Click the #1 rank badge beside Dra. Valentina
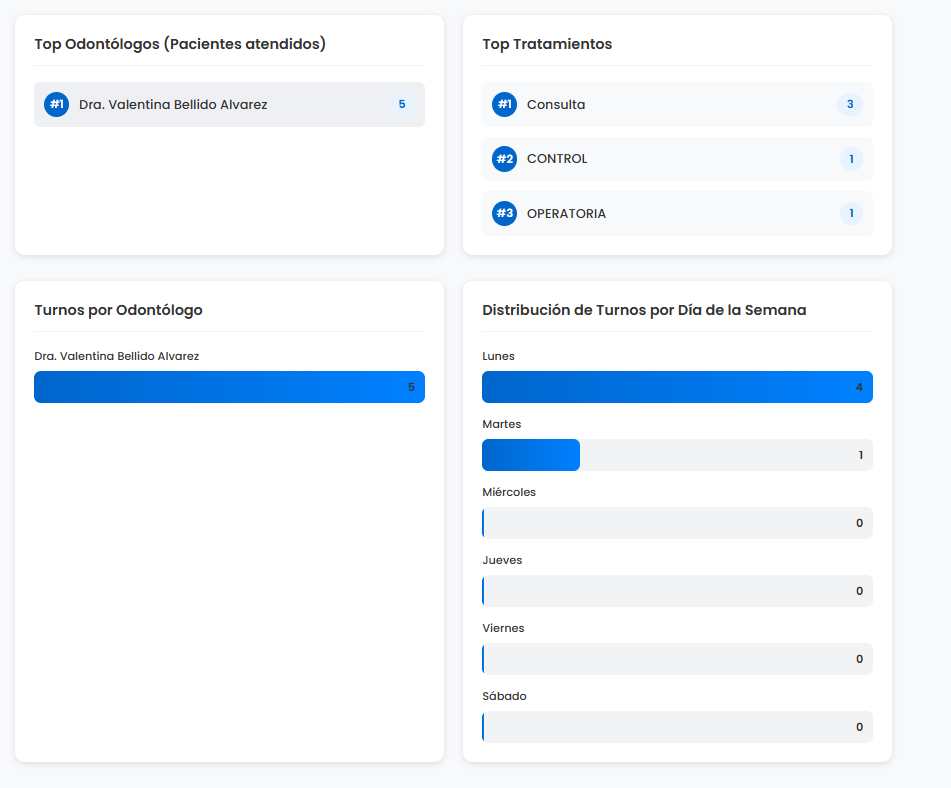951x788 pixels. pyautogui.click(x=57, y=104)
